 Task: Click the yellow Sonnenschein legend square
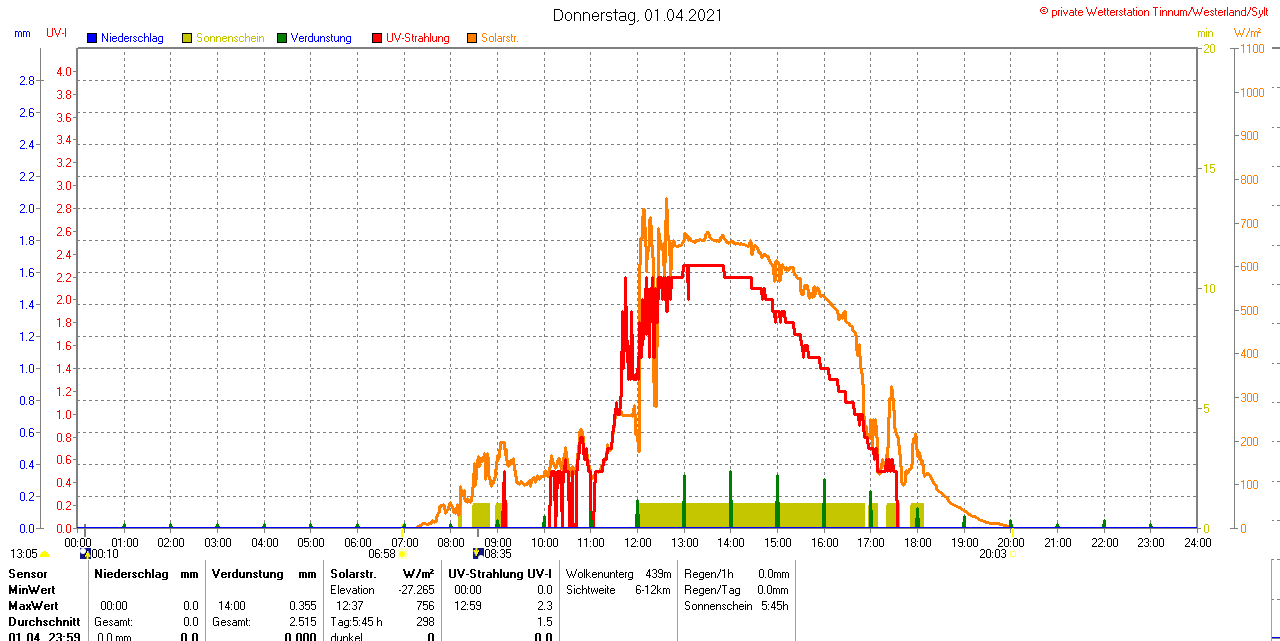[x=187, y=38]
